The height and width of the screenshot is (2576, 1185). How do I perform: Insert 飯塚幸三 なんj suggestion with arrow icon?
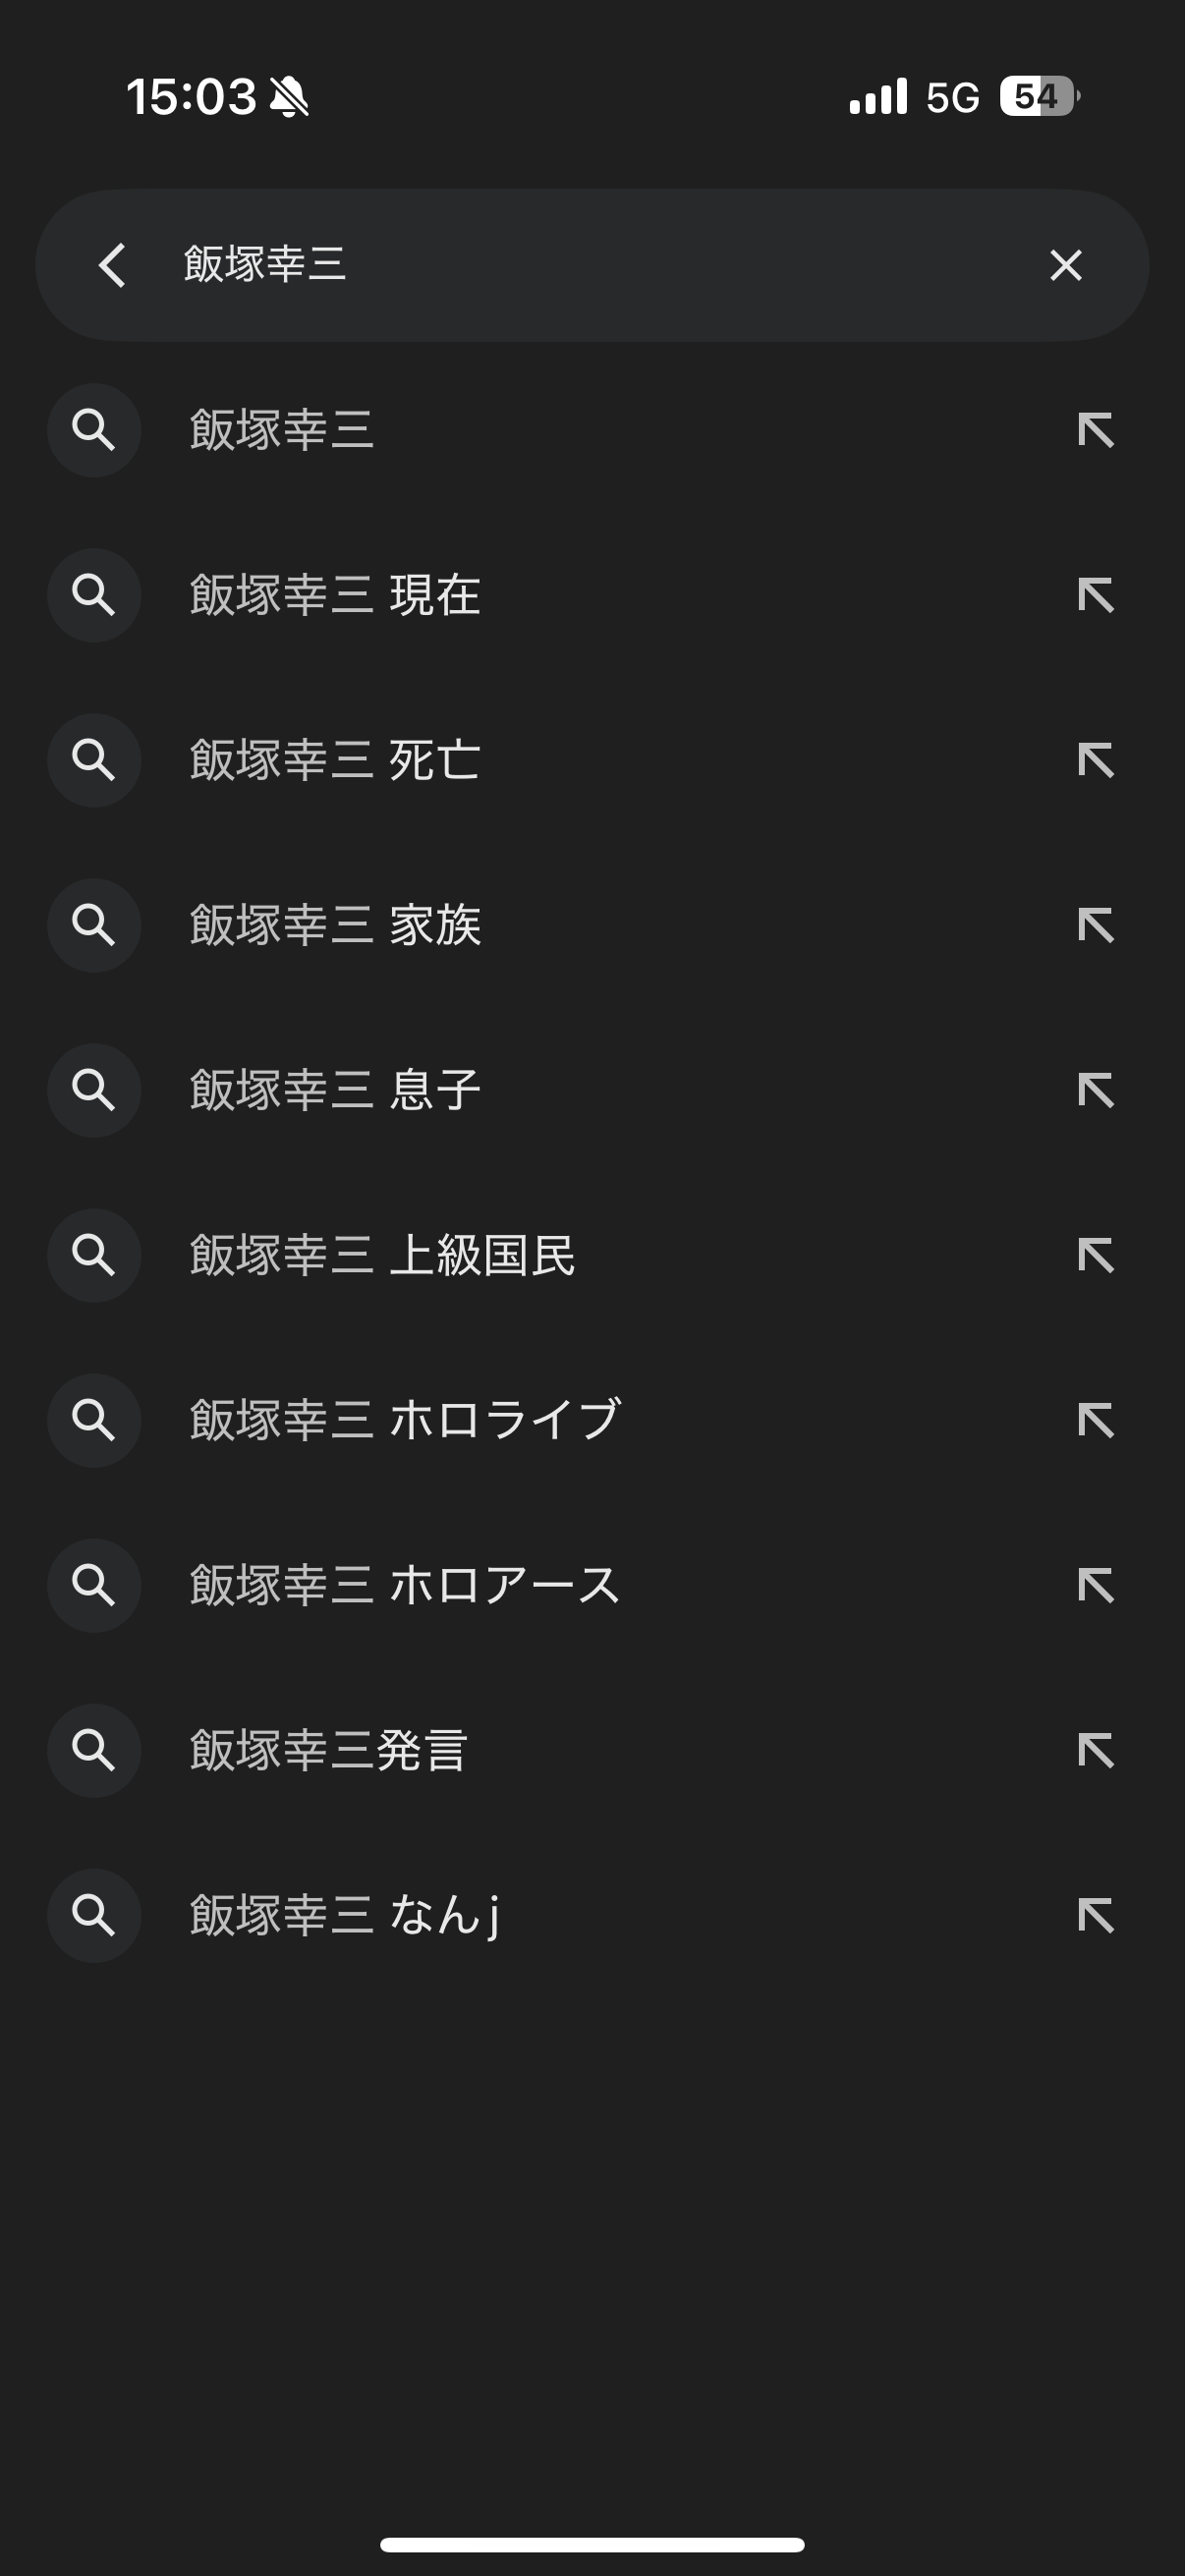(x=1096, y=1915)
